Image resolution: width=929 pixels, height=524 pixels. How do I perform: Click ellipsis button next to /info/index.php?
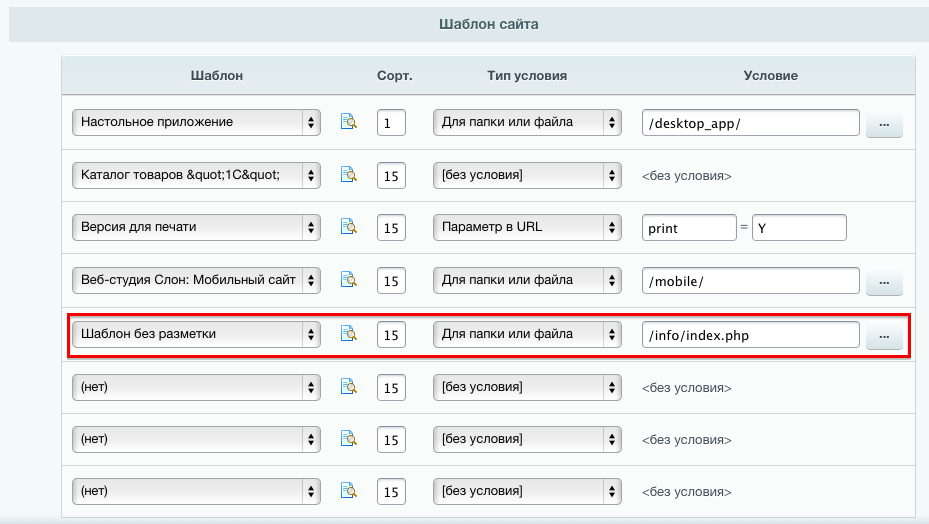pos(883,335)
